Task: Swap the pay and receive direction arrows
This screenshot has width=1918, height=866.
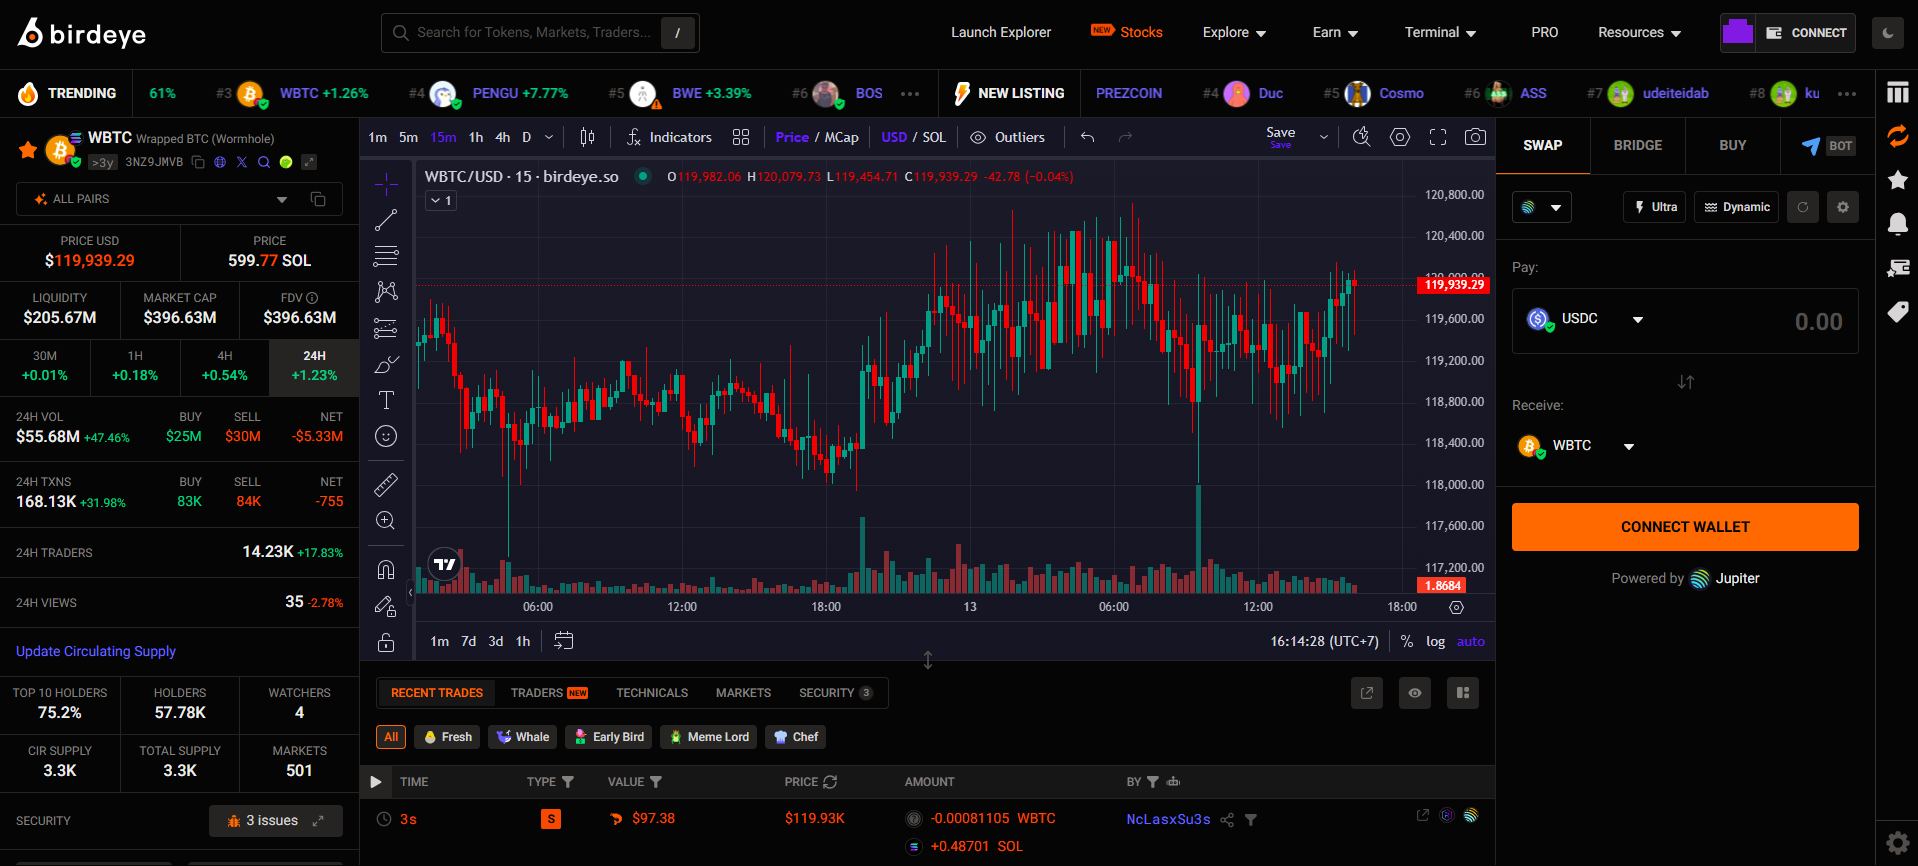Action: point(1686,382)
